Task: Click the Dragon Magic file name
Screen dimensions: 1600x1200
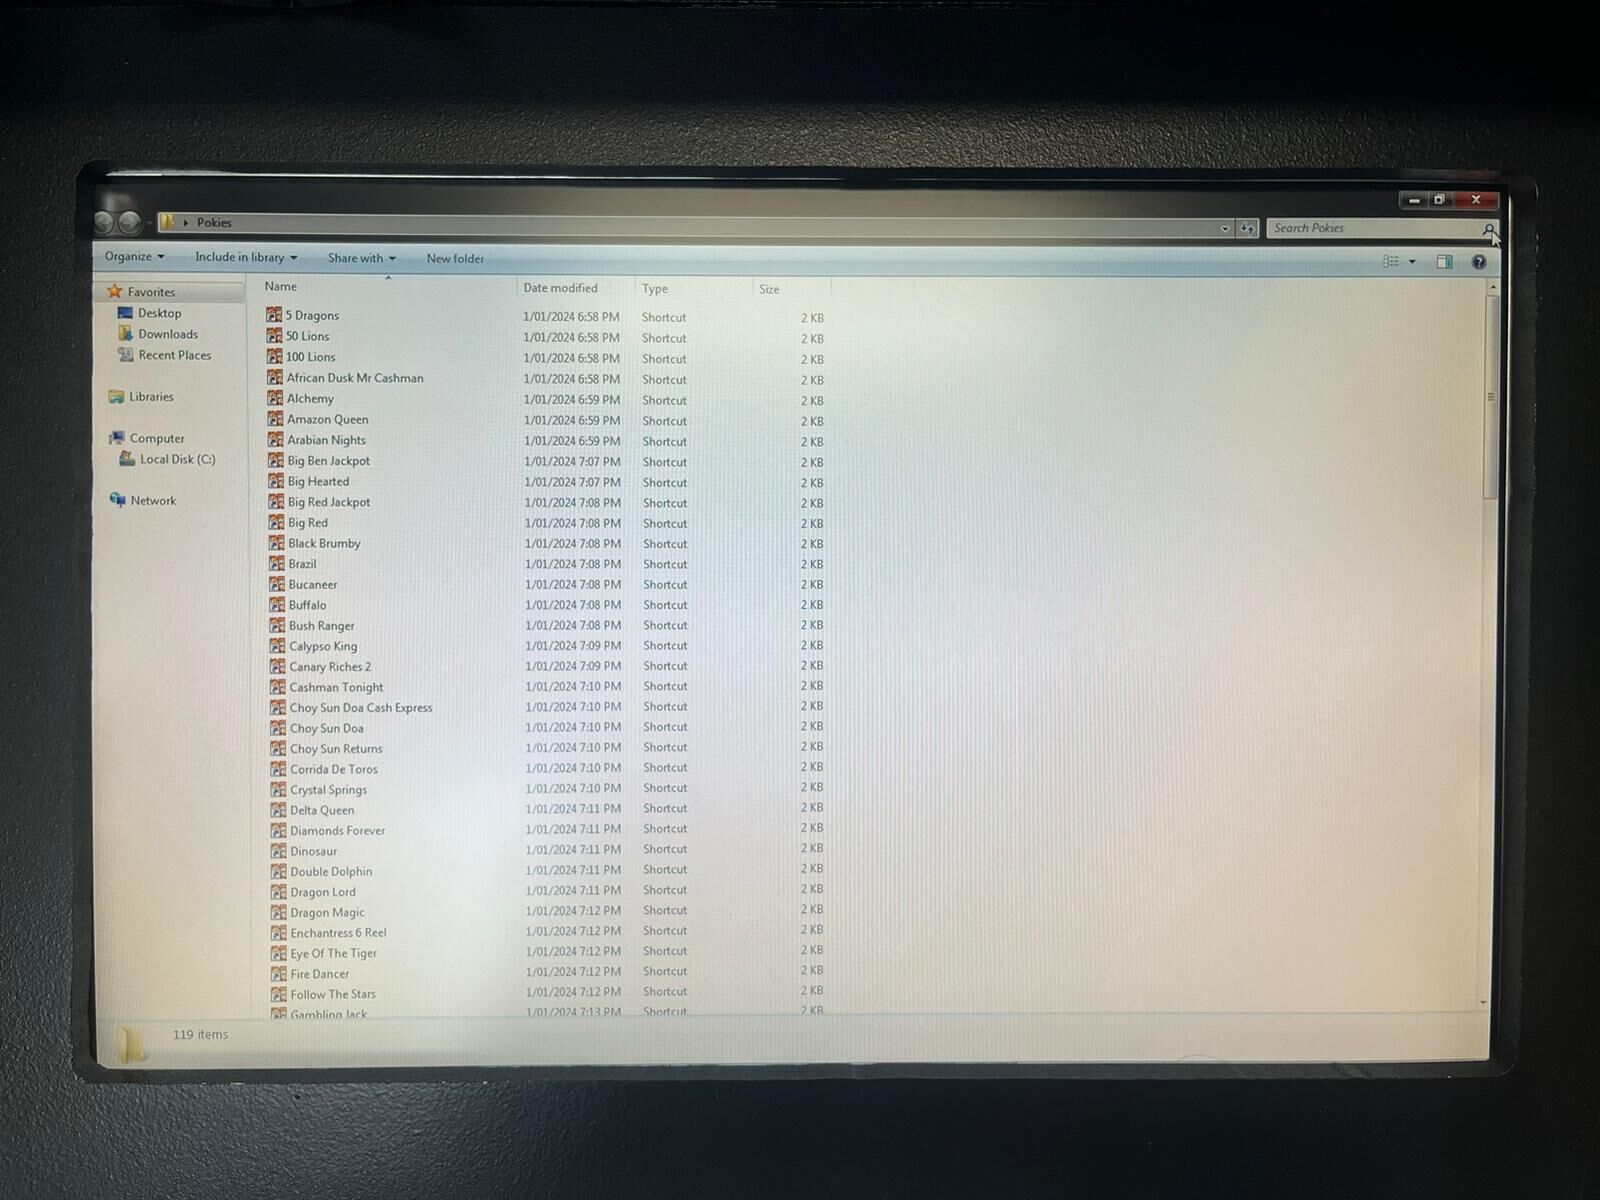Action: point(328,913)
